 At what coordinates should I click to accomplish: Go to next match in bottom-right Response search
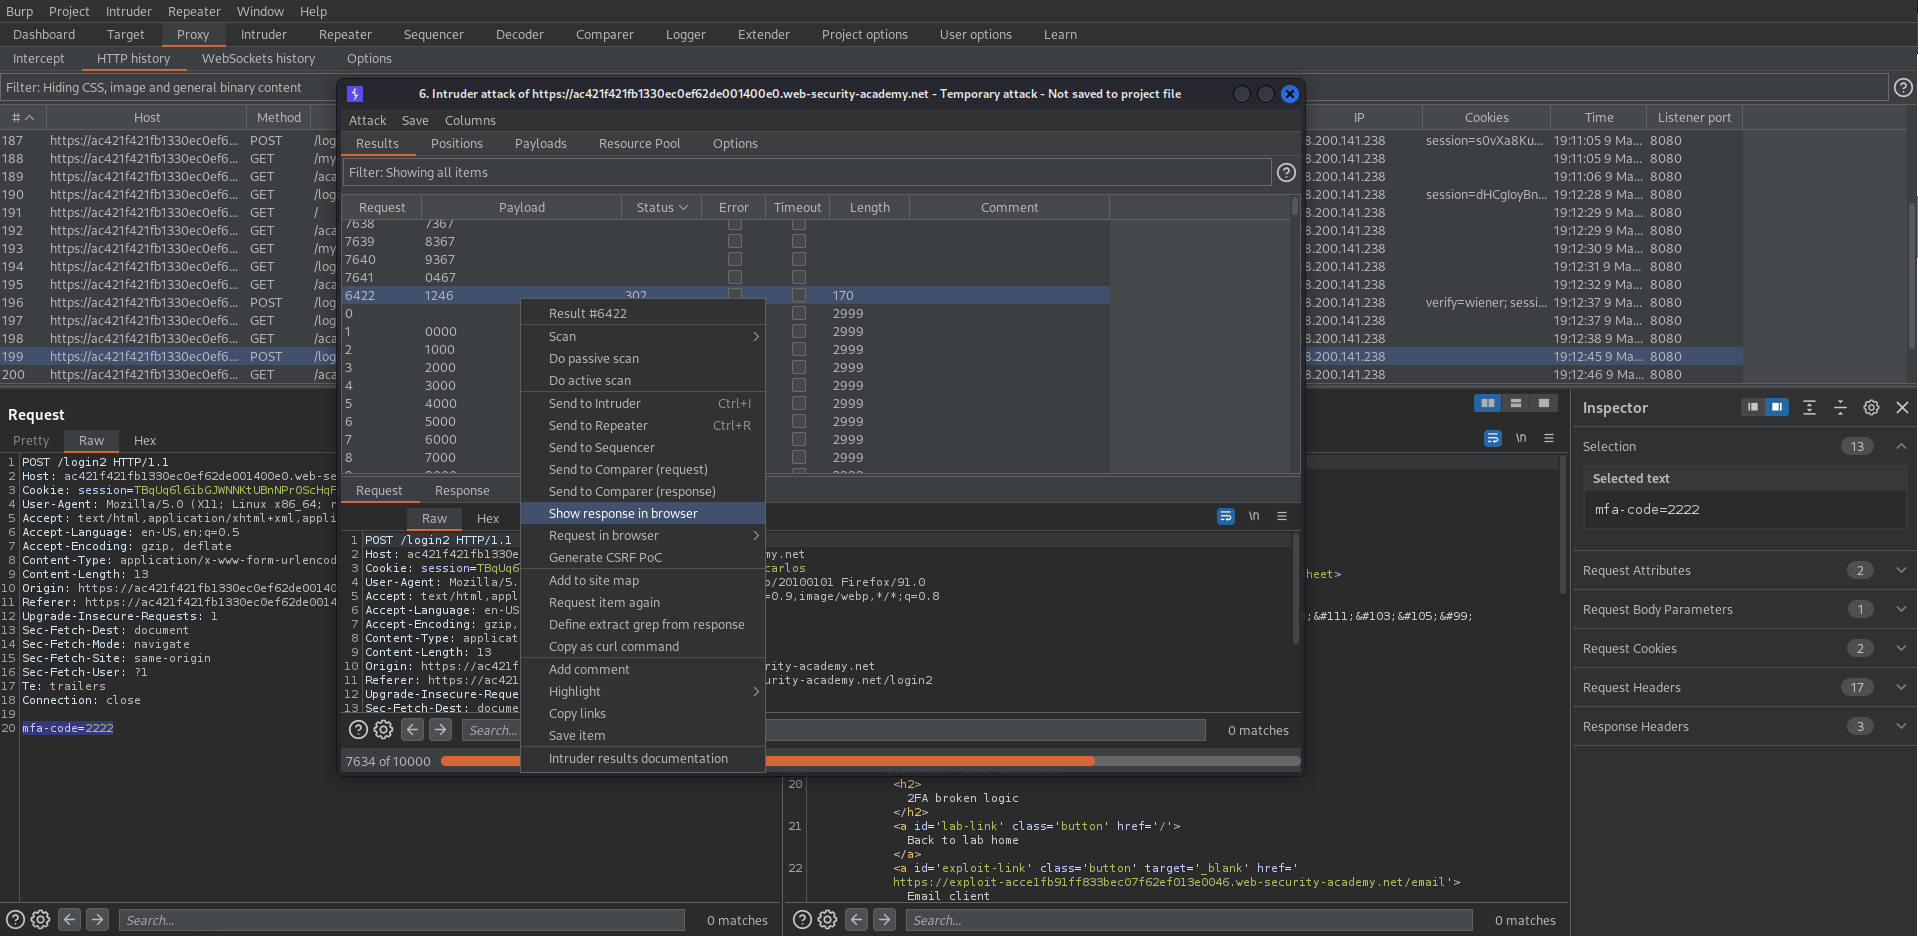click(884, 919)
